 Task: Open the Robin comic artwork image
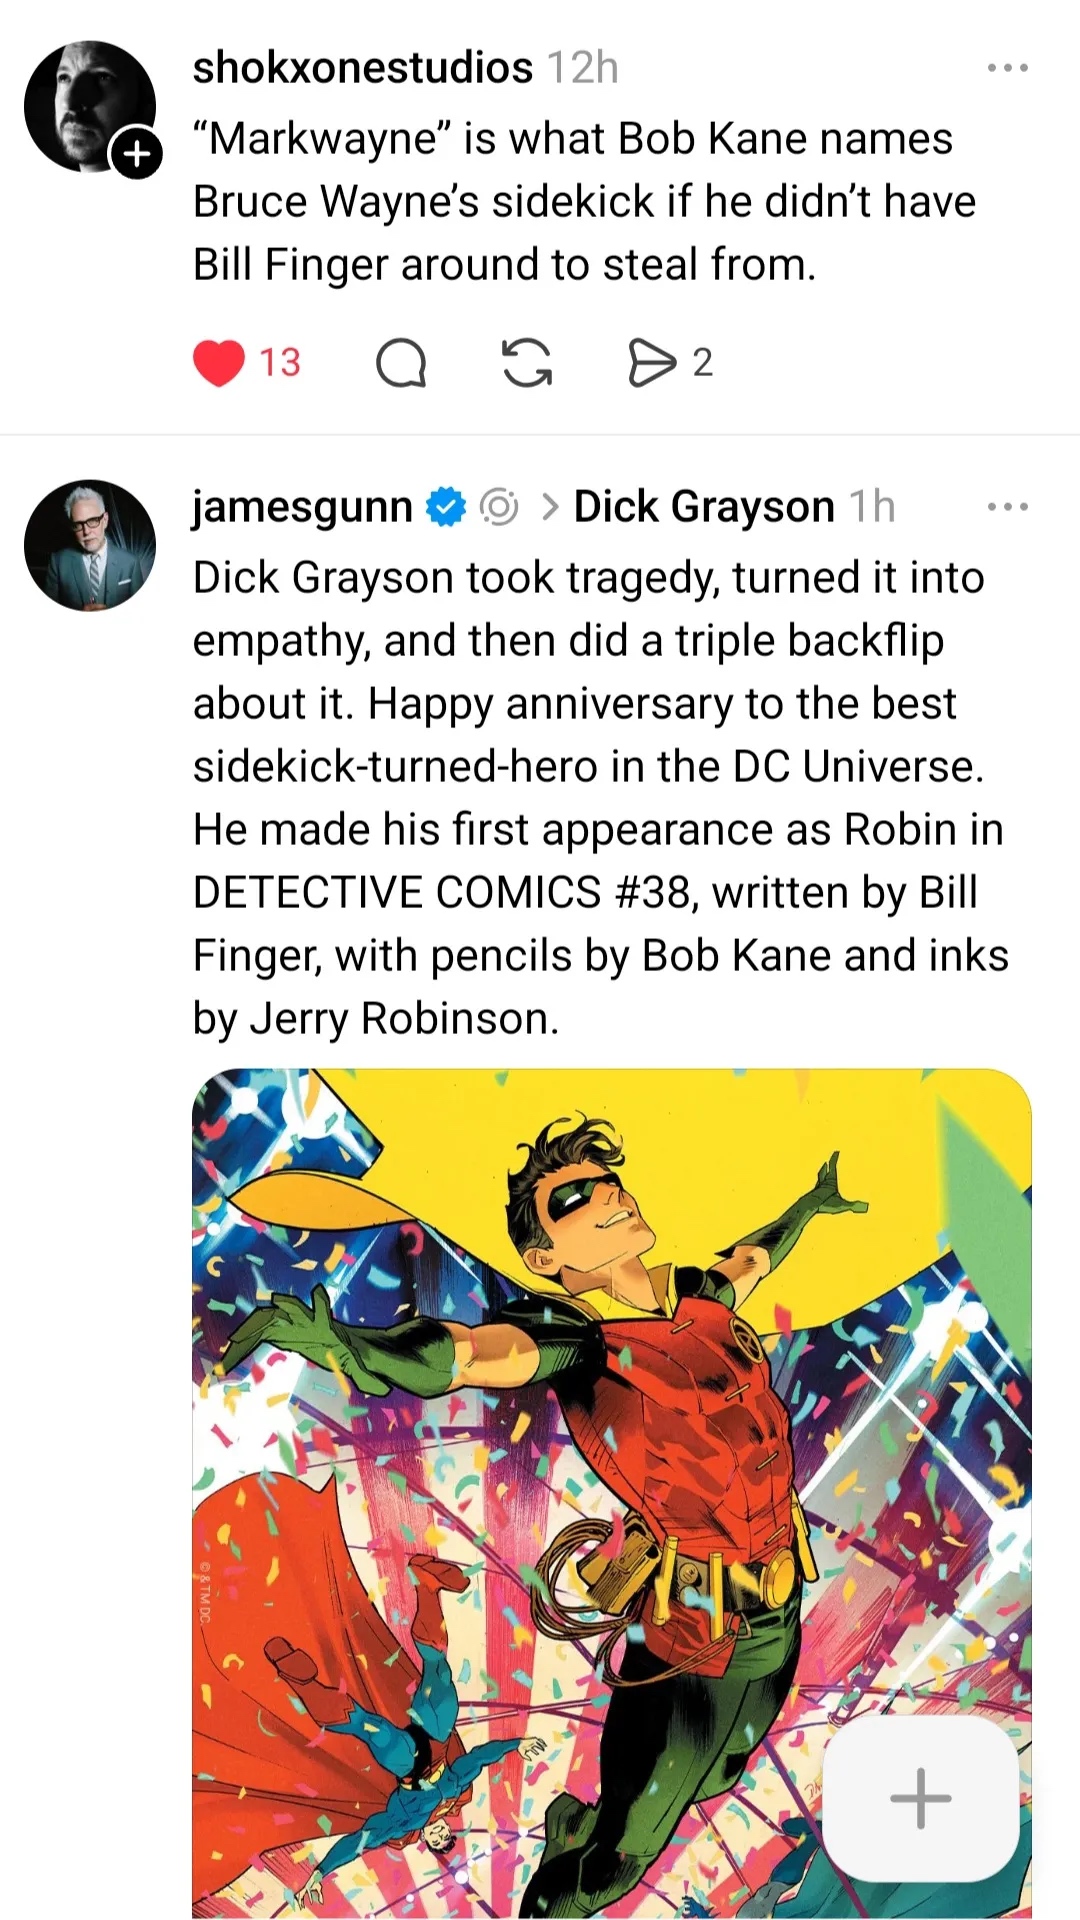coord(612,1493)
